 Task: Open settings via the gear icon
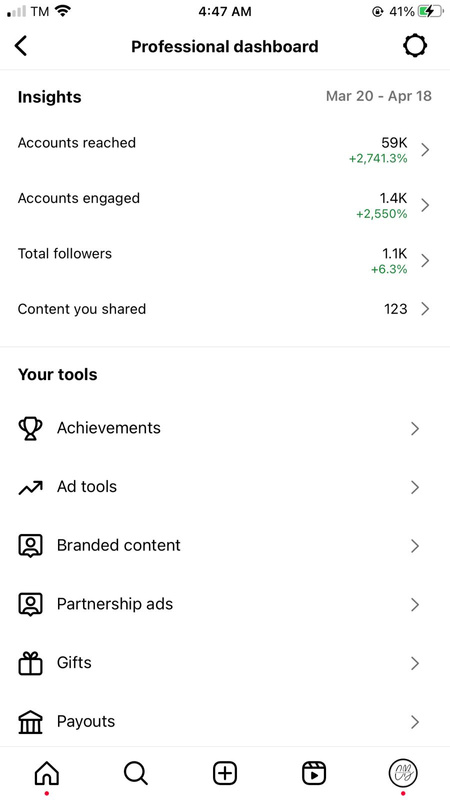tap(414, 46)
